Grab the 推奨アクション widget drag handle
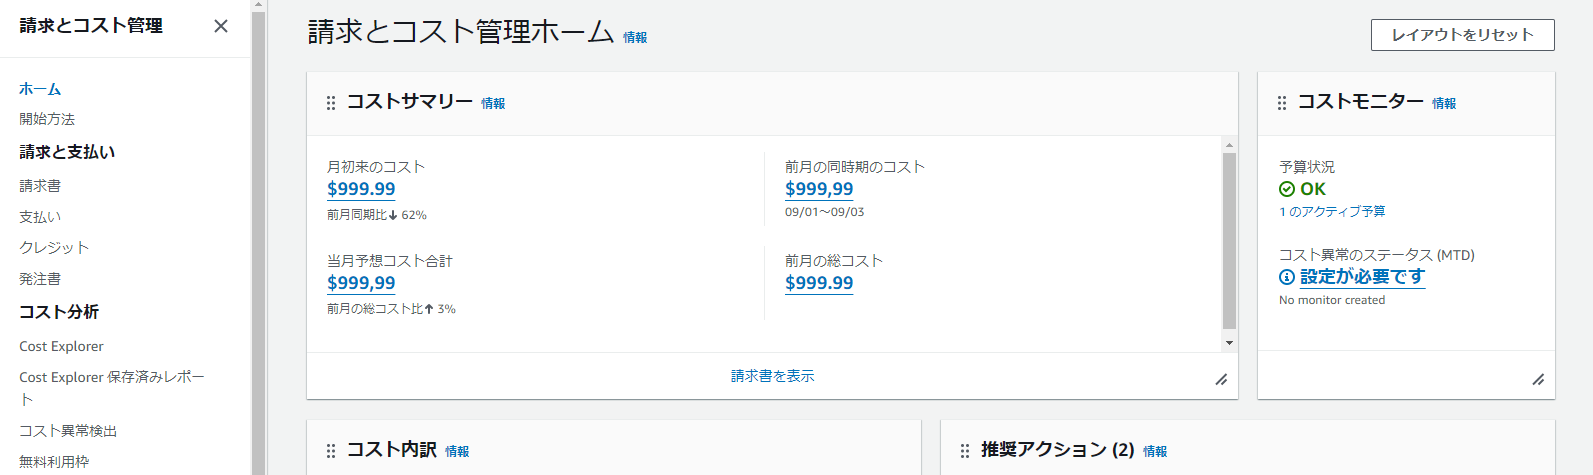1593x475 pixels. pos(965,451)
